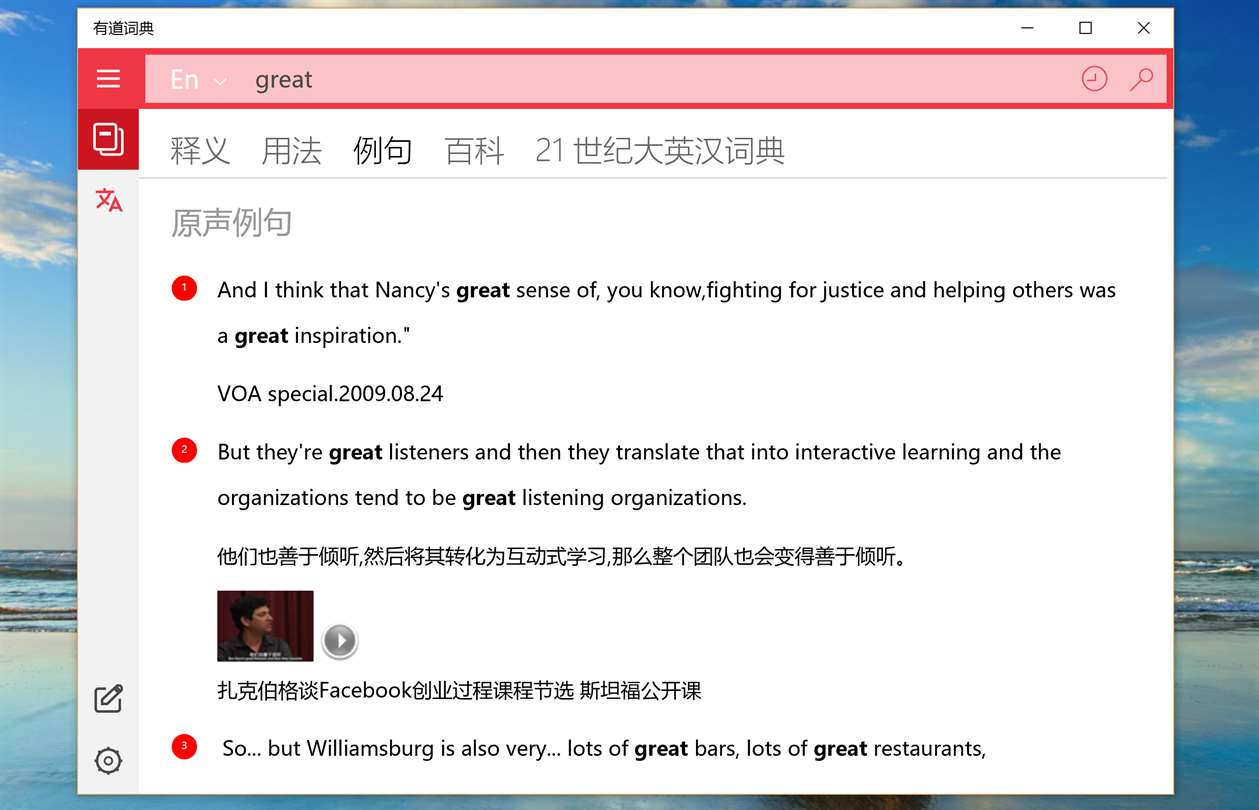Click the search box containing great
The image size is (1259, 810).
(660, 80)
